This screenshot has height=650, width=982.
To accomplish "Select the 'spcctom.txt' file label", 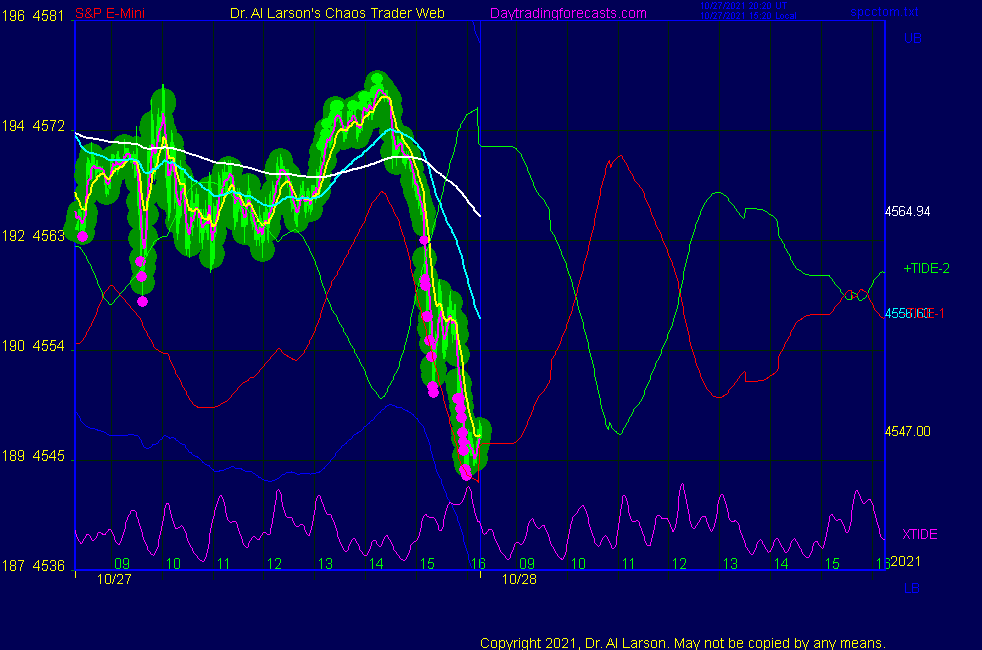I will [884, 12].
